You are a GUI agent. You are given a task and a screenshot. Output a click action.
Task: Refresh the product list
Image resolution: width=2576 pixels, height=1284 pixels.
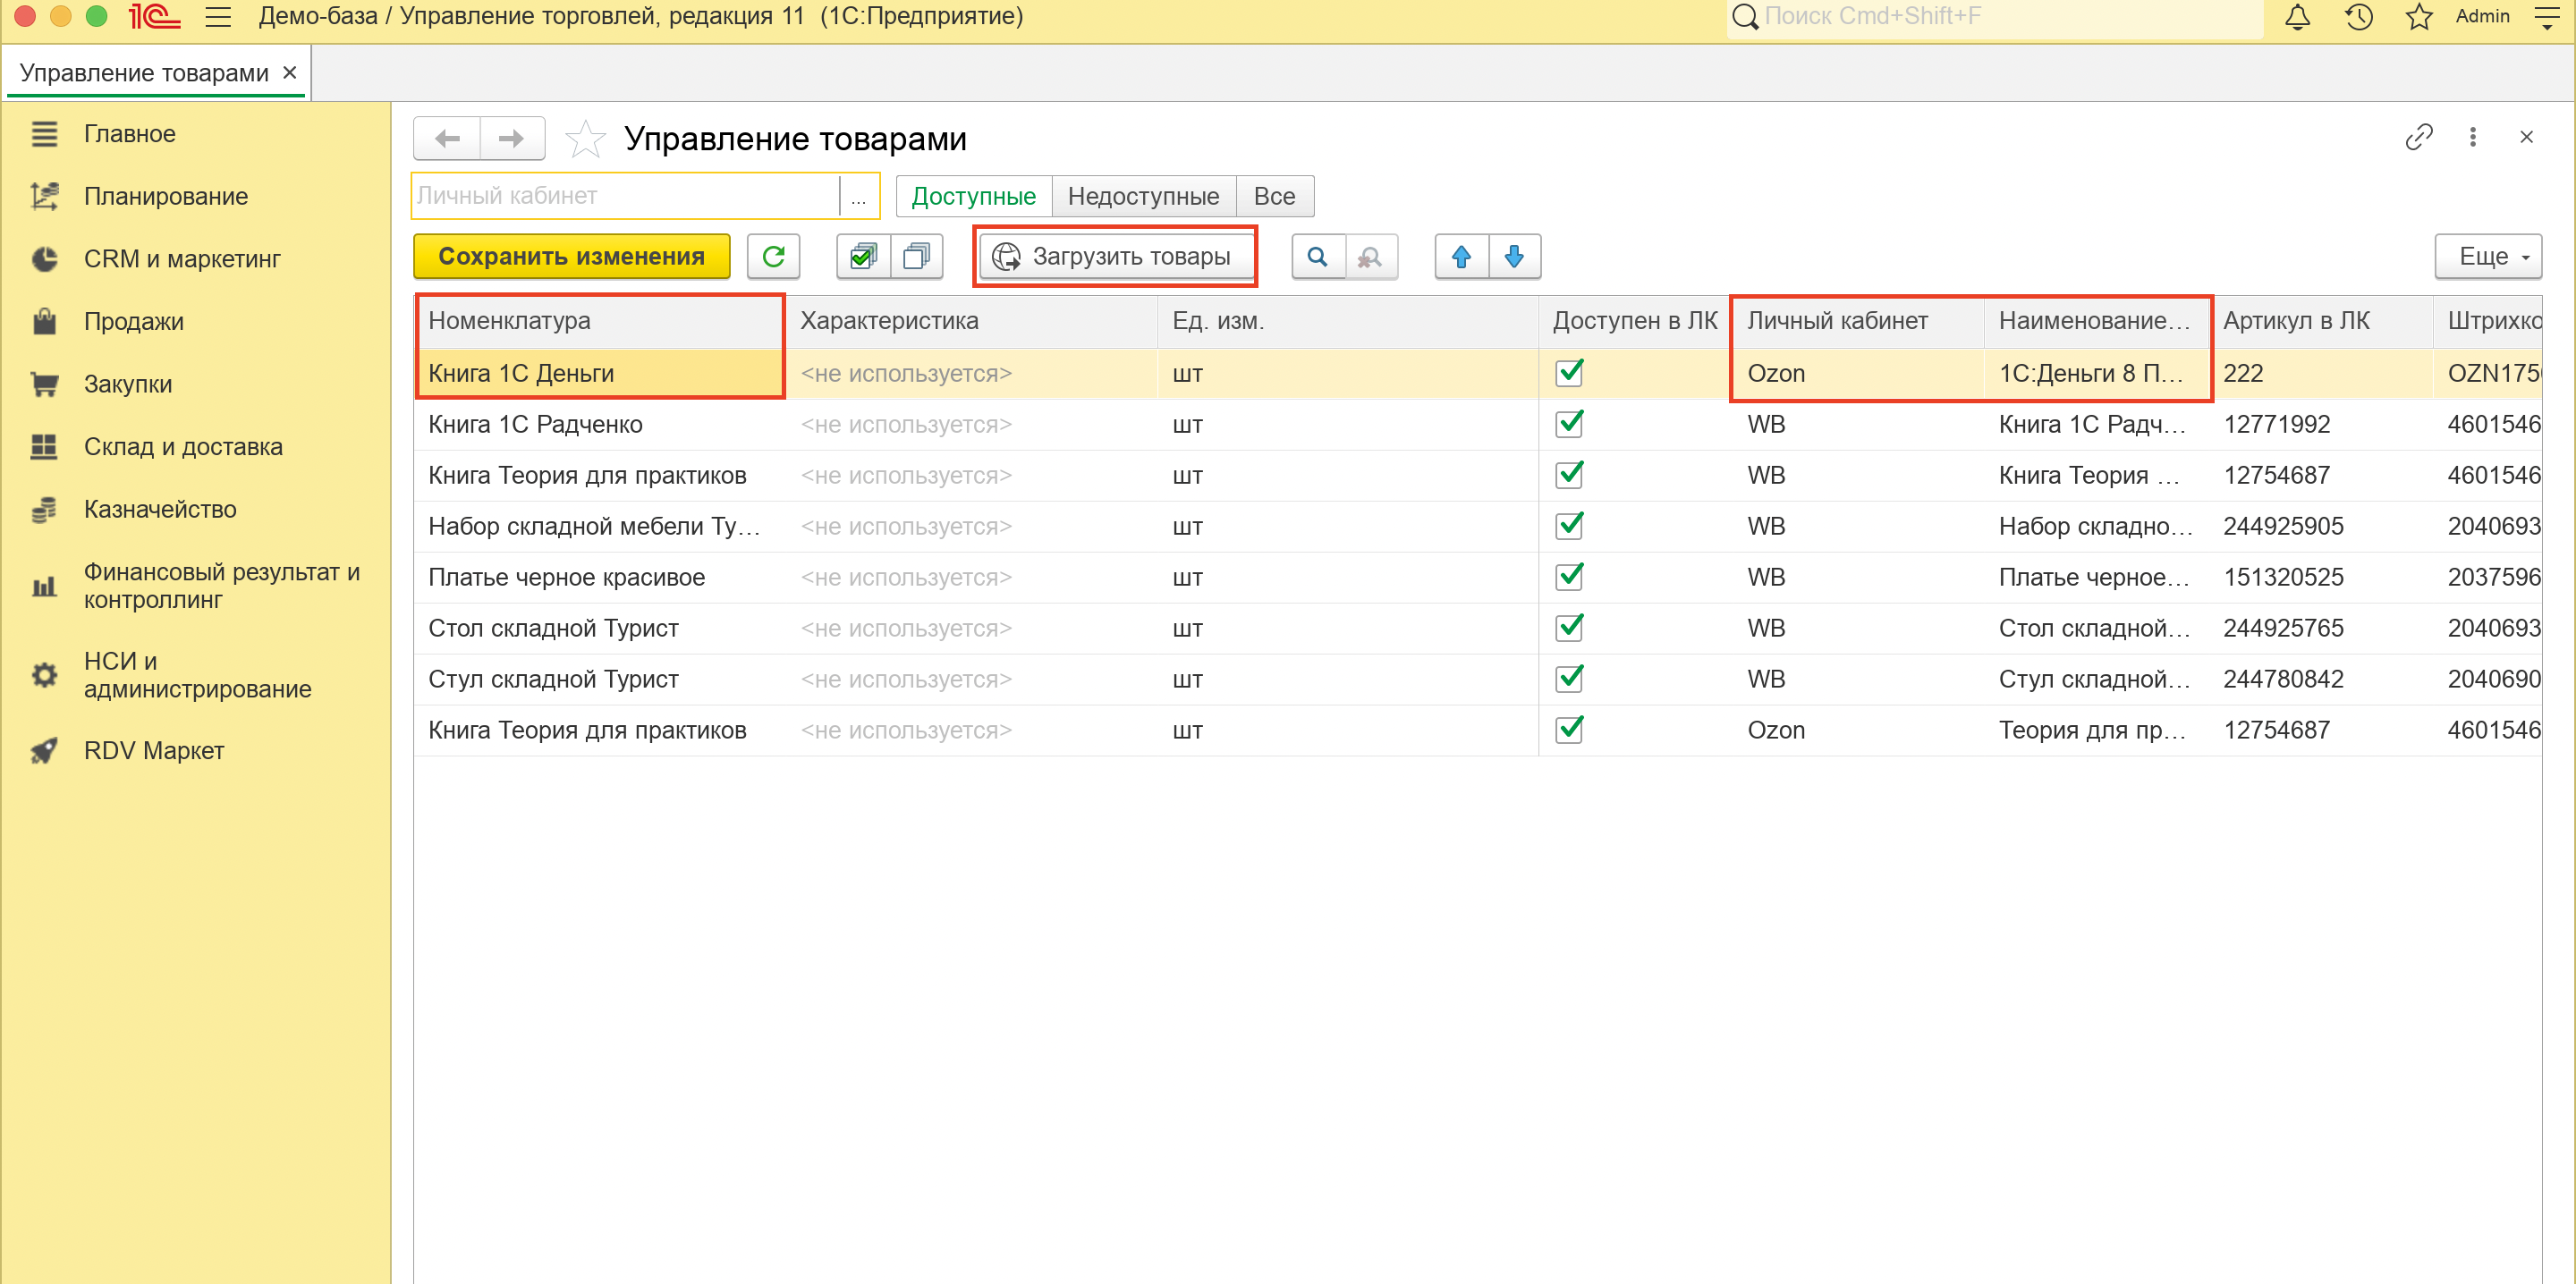pyautogui.click(x=773, y=257)
